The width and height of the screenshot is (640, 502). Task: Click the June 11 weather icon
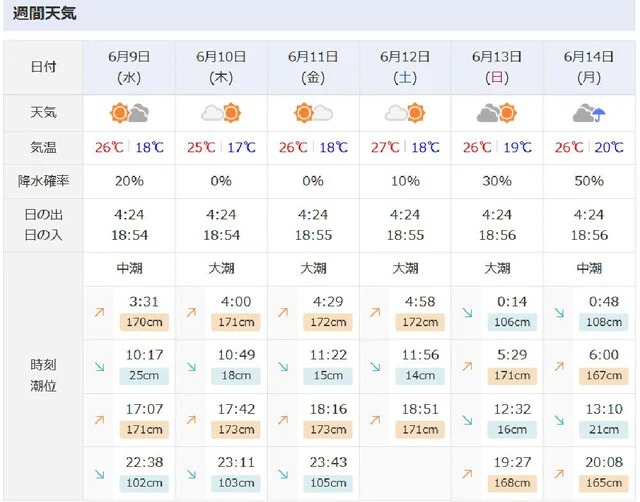pos(313,113)
